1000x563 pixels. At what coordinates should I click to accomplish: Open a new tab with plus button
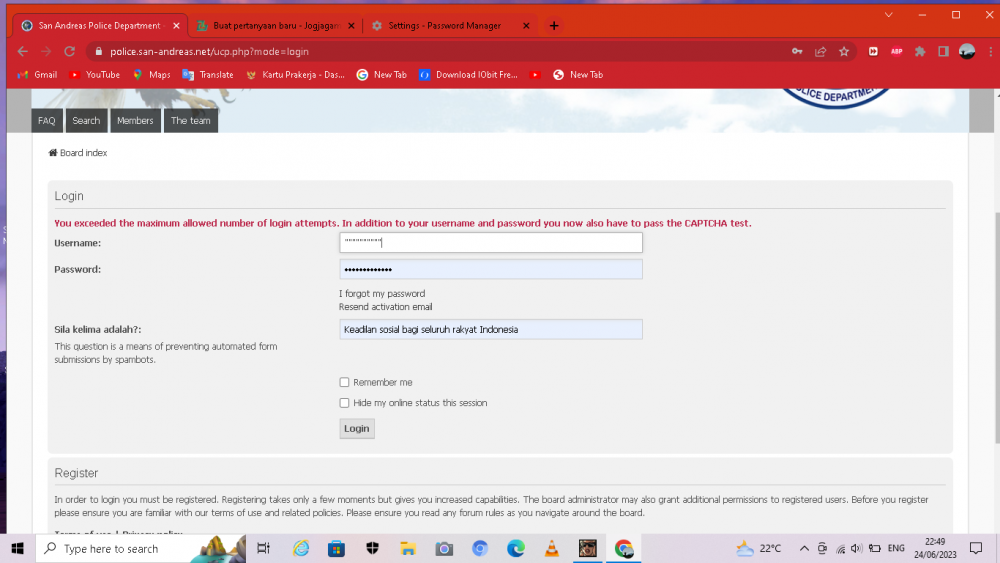click(x=554, y=26)
